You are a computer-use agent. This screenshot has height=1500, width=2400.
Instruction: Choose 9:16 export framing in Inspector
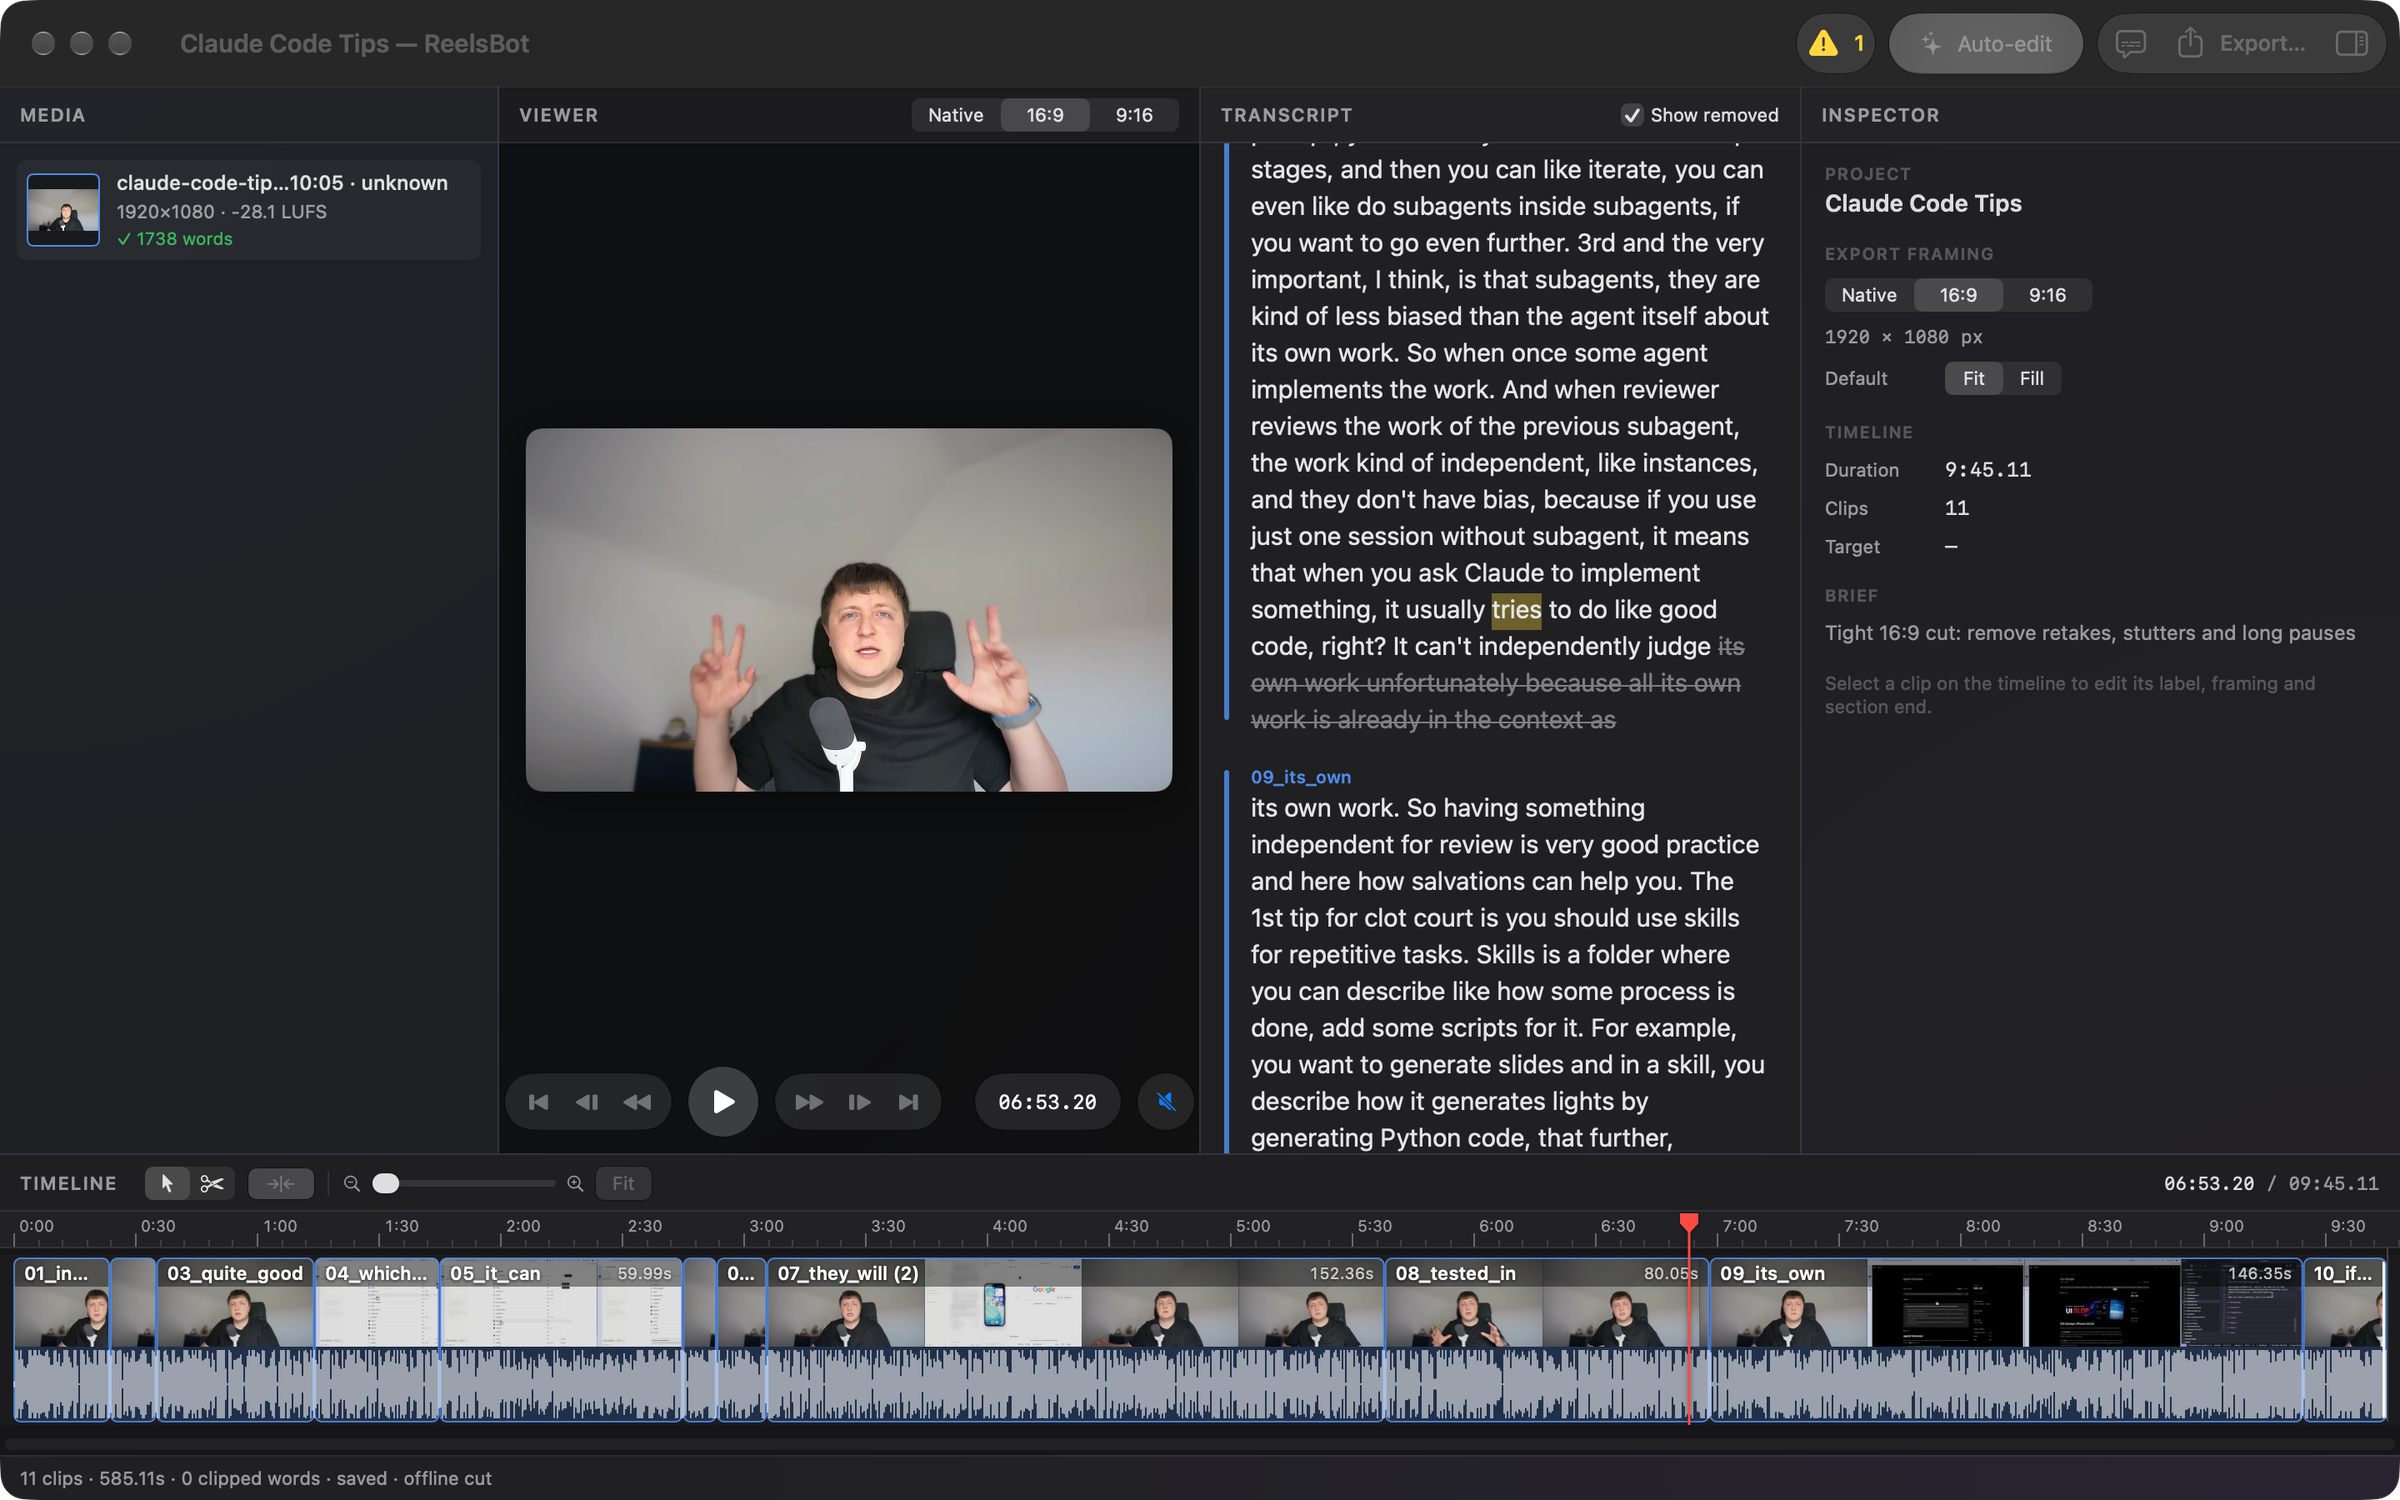[2047, 295]
